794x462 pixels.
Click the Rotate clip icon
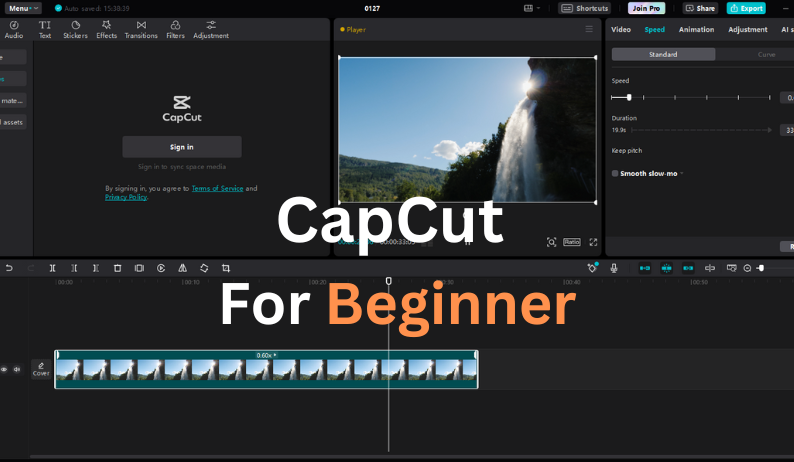[204, 268]
